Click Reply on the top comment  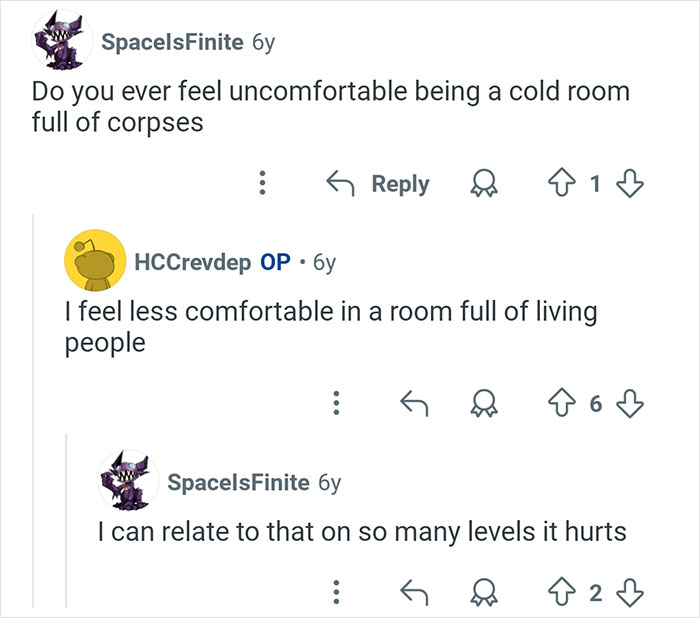378,184
